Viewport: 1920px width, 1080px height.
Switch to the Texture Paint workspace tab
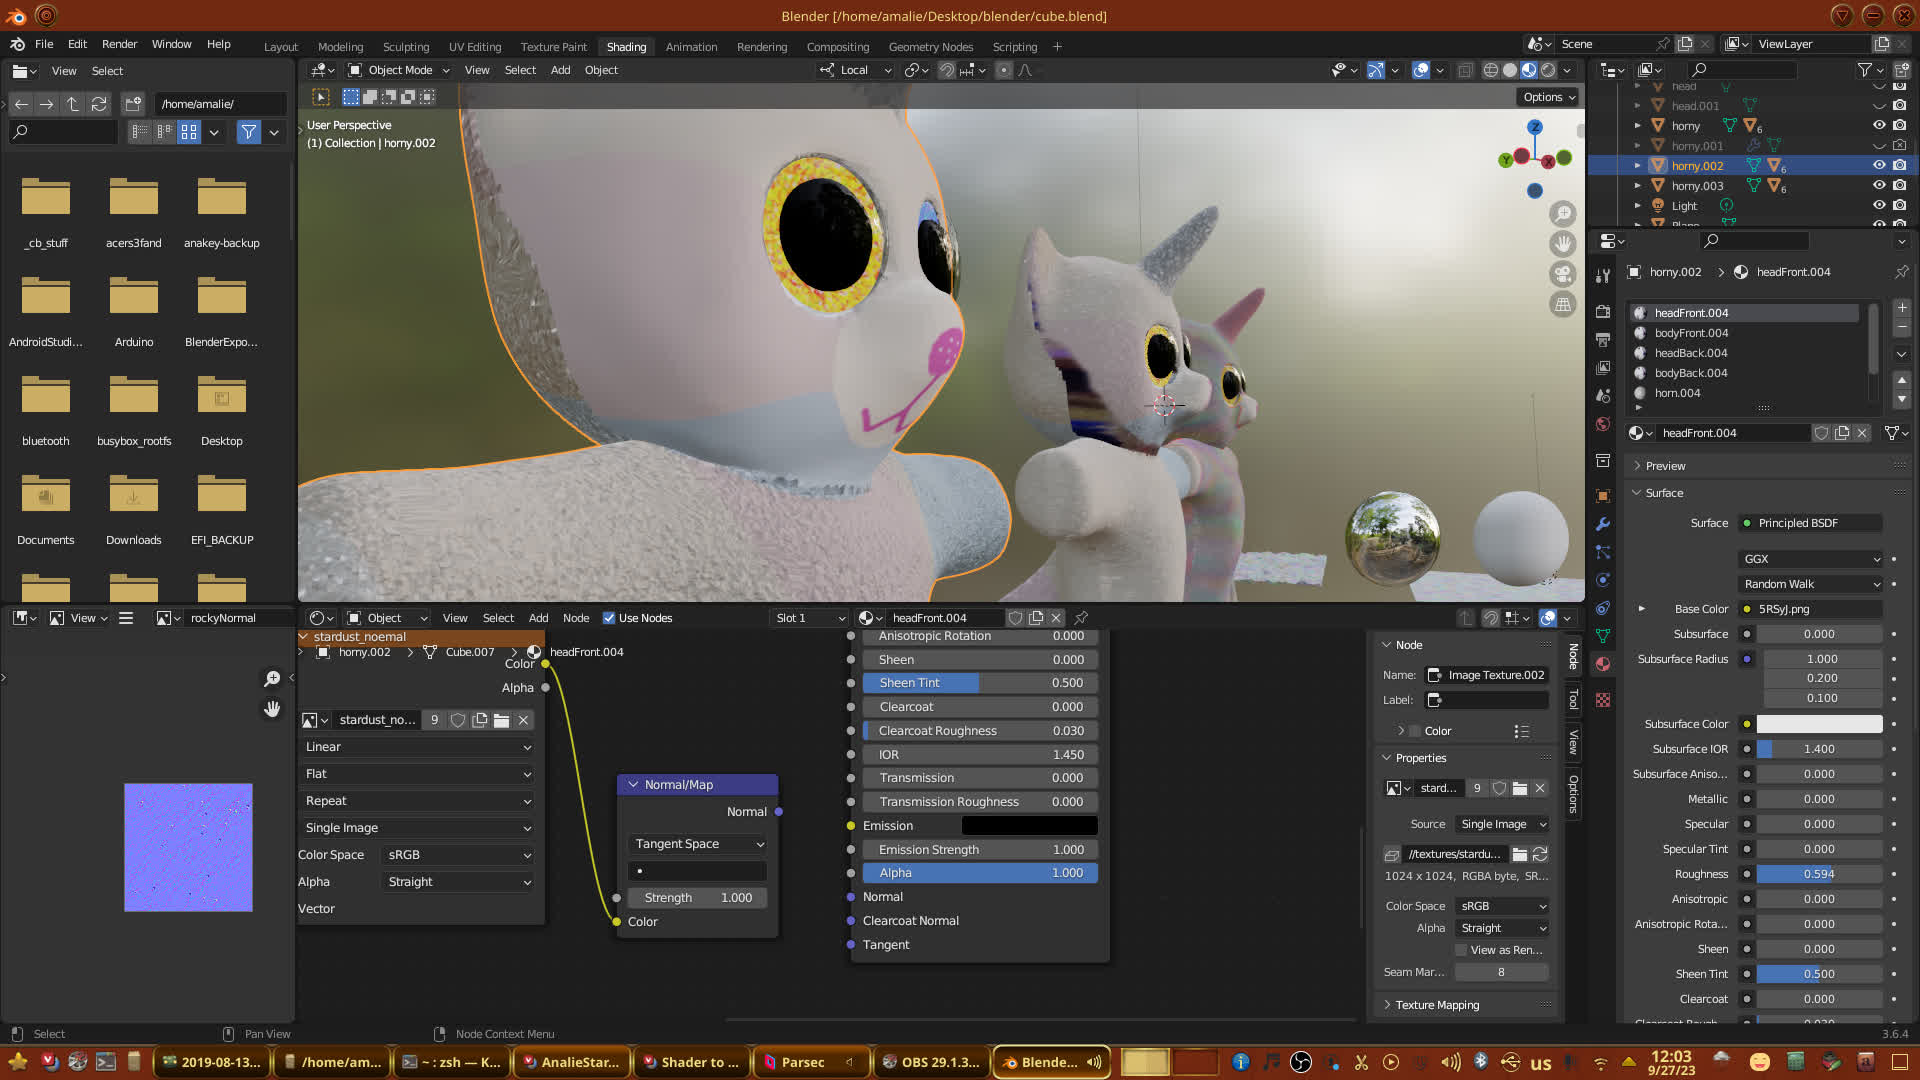click(553, 47)
